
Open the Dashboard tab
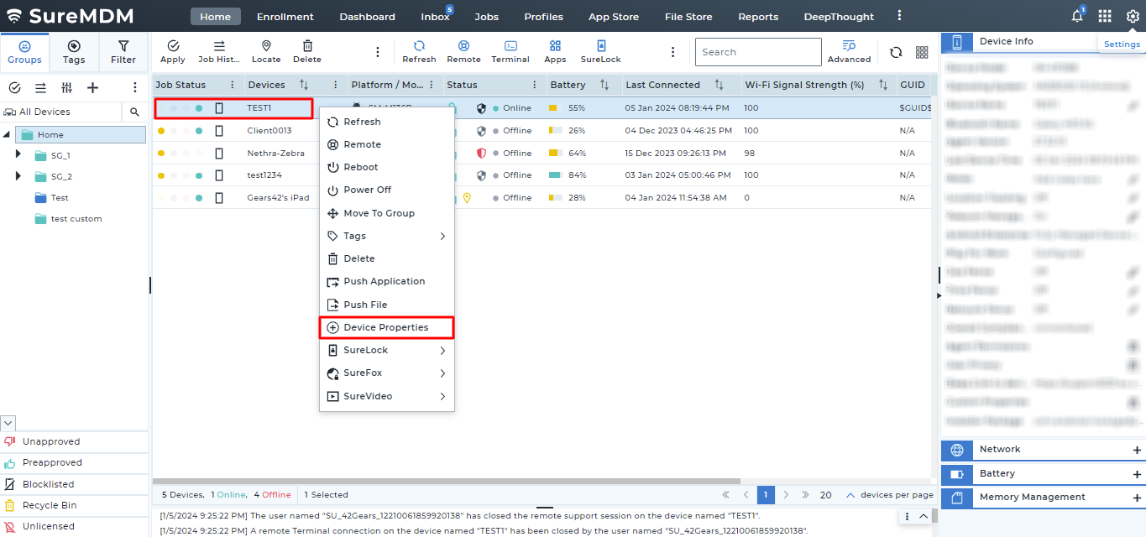[x=367, y=16]
